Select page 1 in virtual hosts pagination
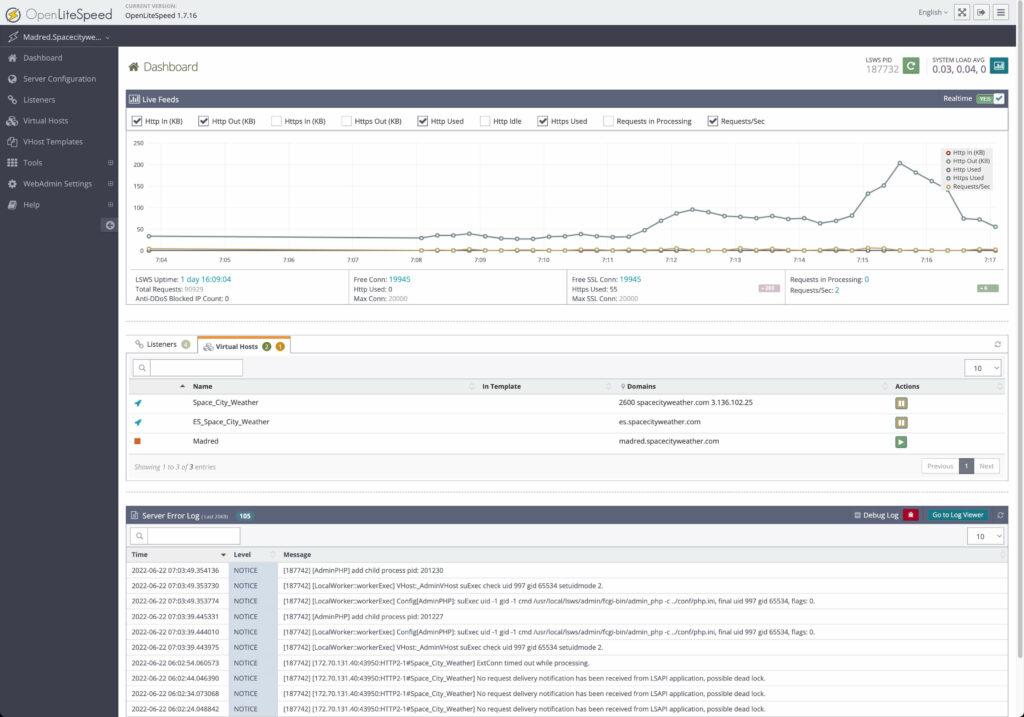The width and height of the screenshot is (1024, 717). point(967,466)
